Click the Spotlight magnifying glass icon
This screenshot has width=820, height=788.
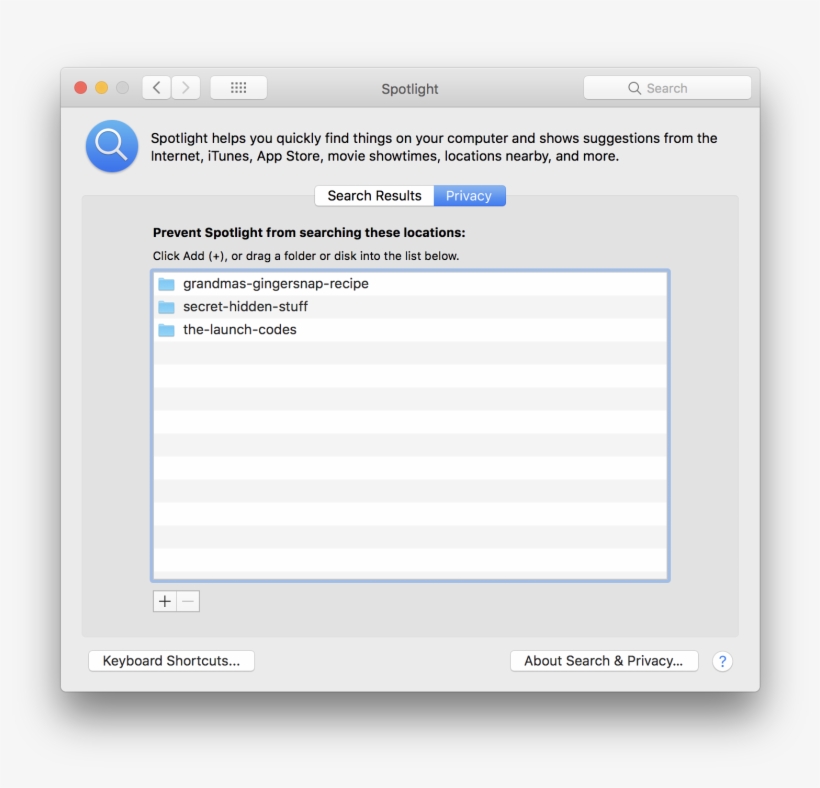tap(111, 146)
